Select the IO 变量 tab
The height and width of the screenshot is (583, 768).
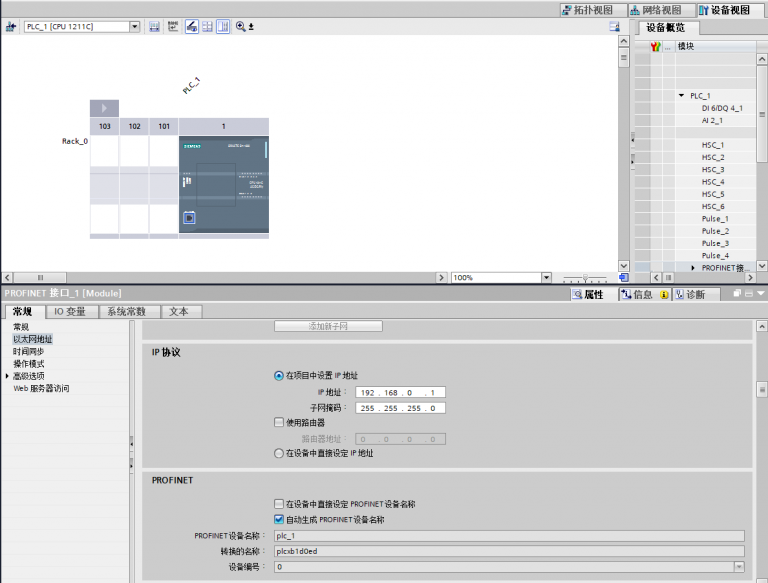pyautogui.click(x=70, y=312)
